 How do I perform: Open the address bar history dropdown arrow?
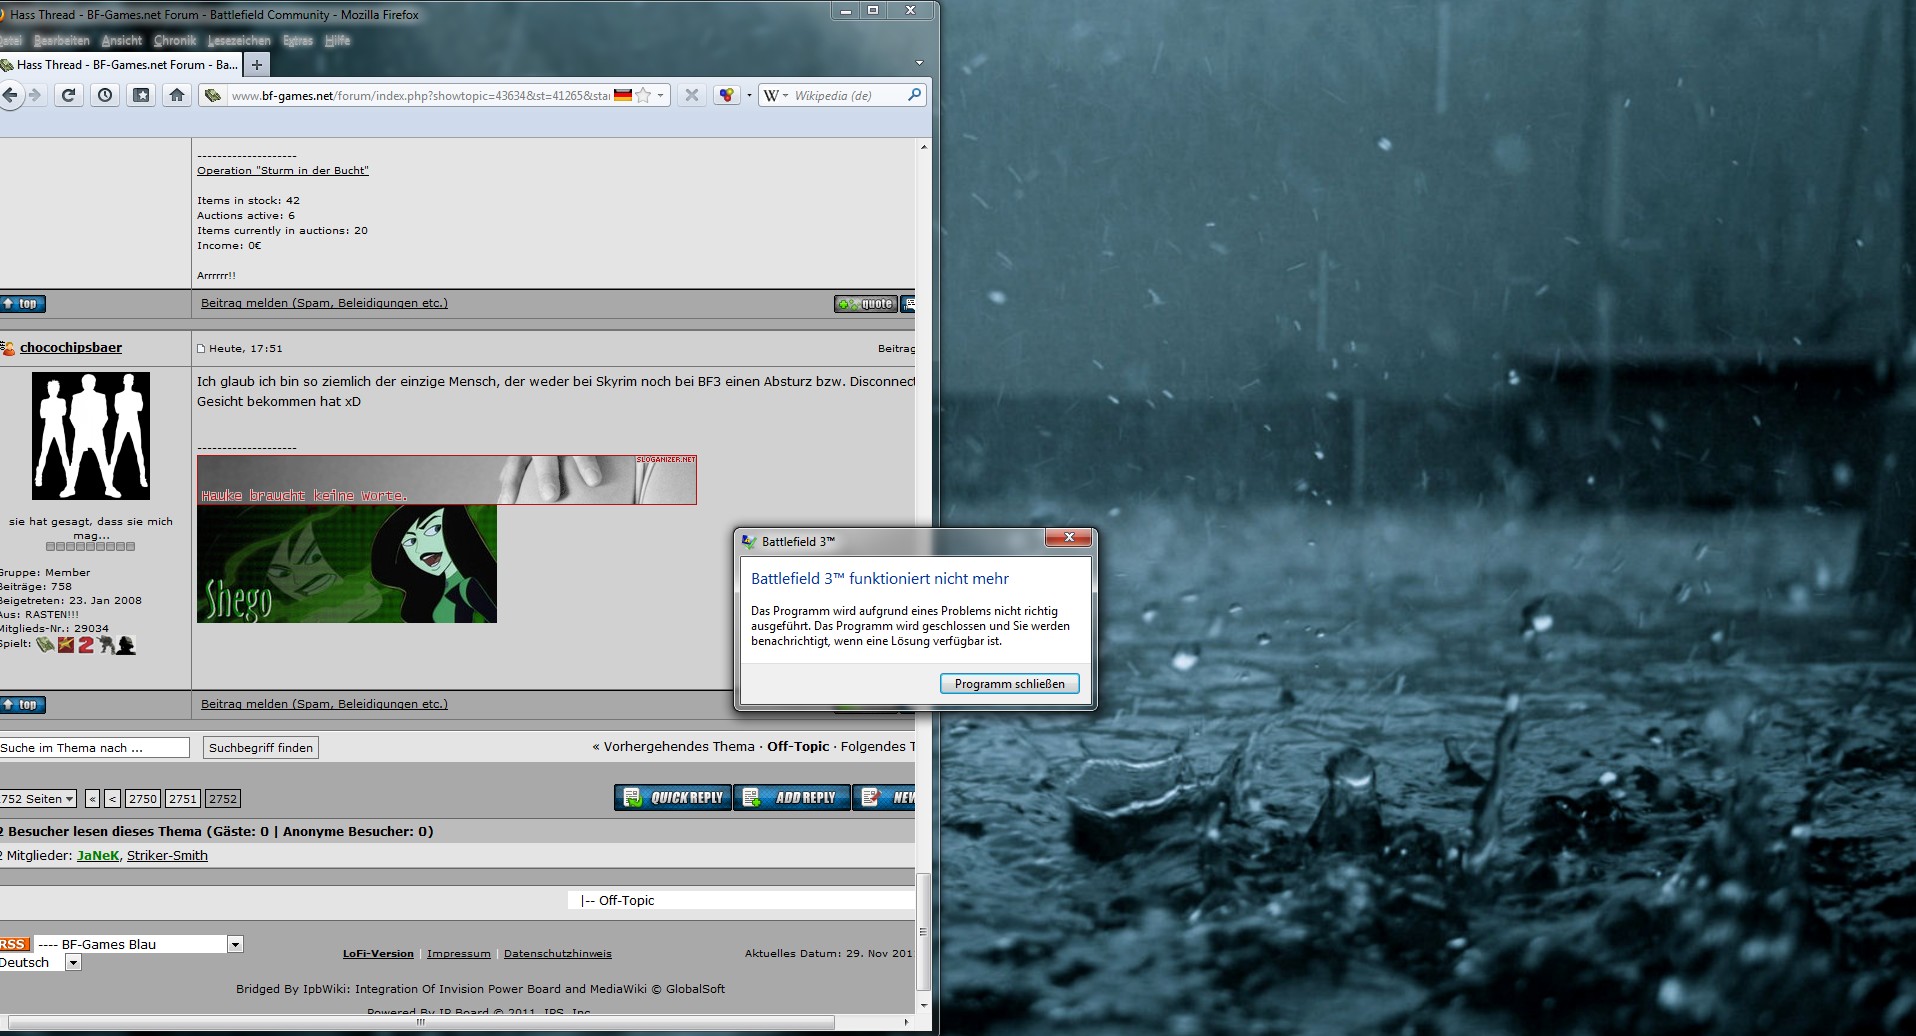tap(660, 96)
